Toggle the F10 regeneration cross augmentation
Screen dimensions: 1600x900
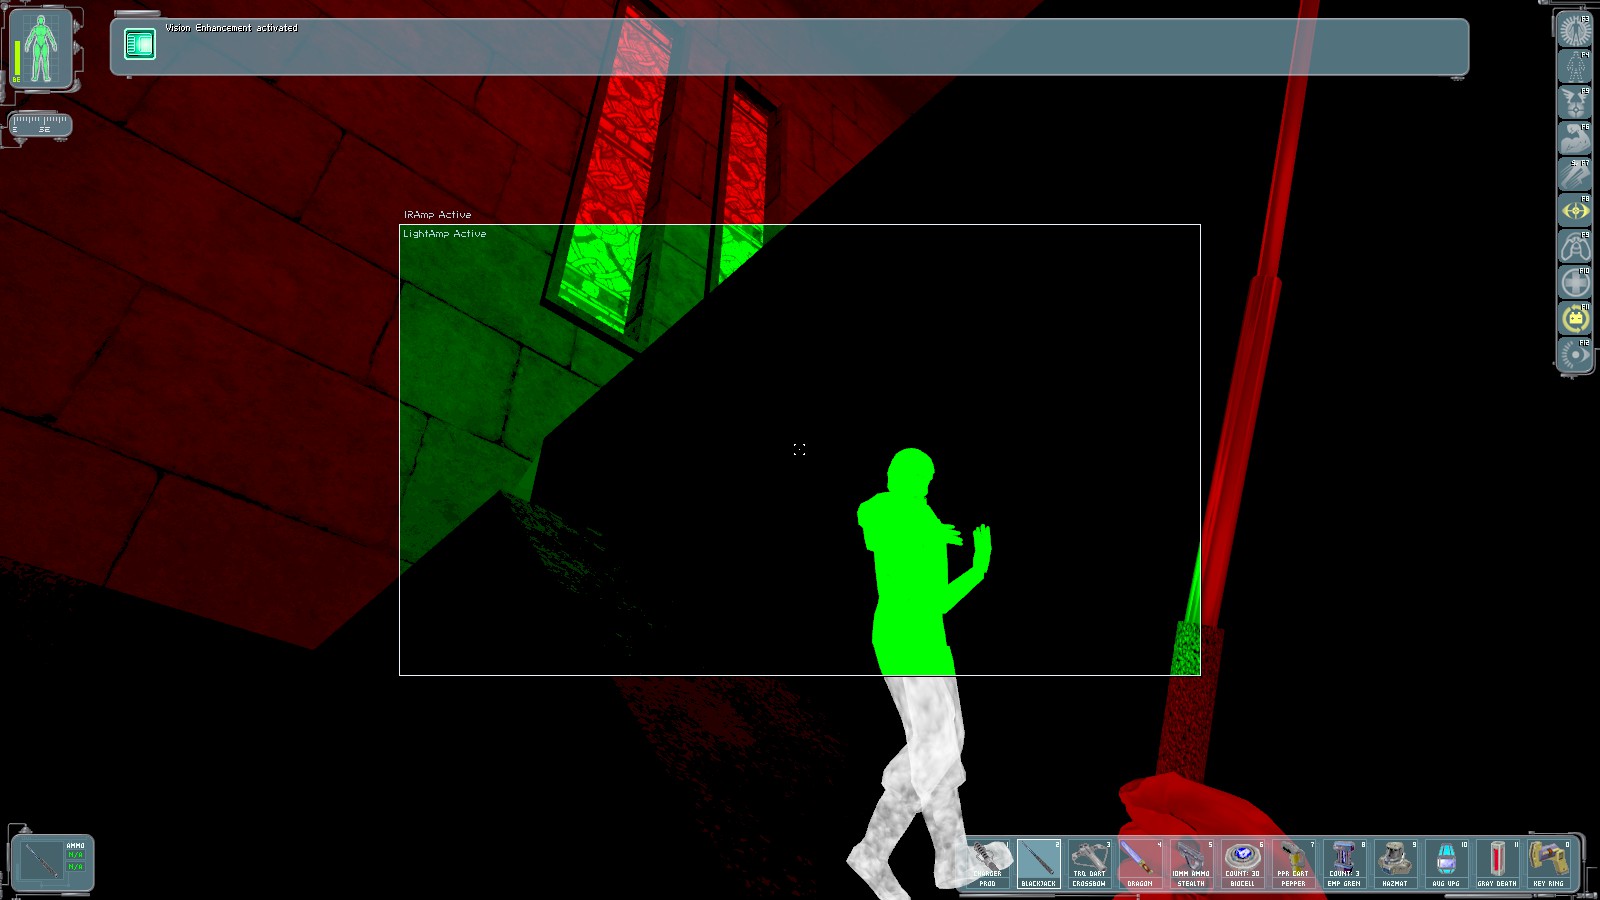coord(1575,282)
